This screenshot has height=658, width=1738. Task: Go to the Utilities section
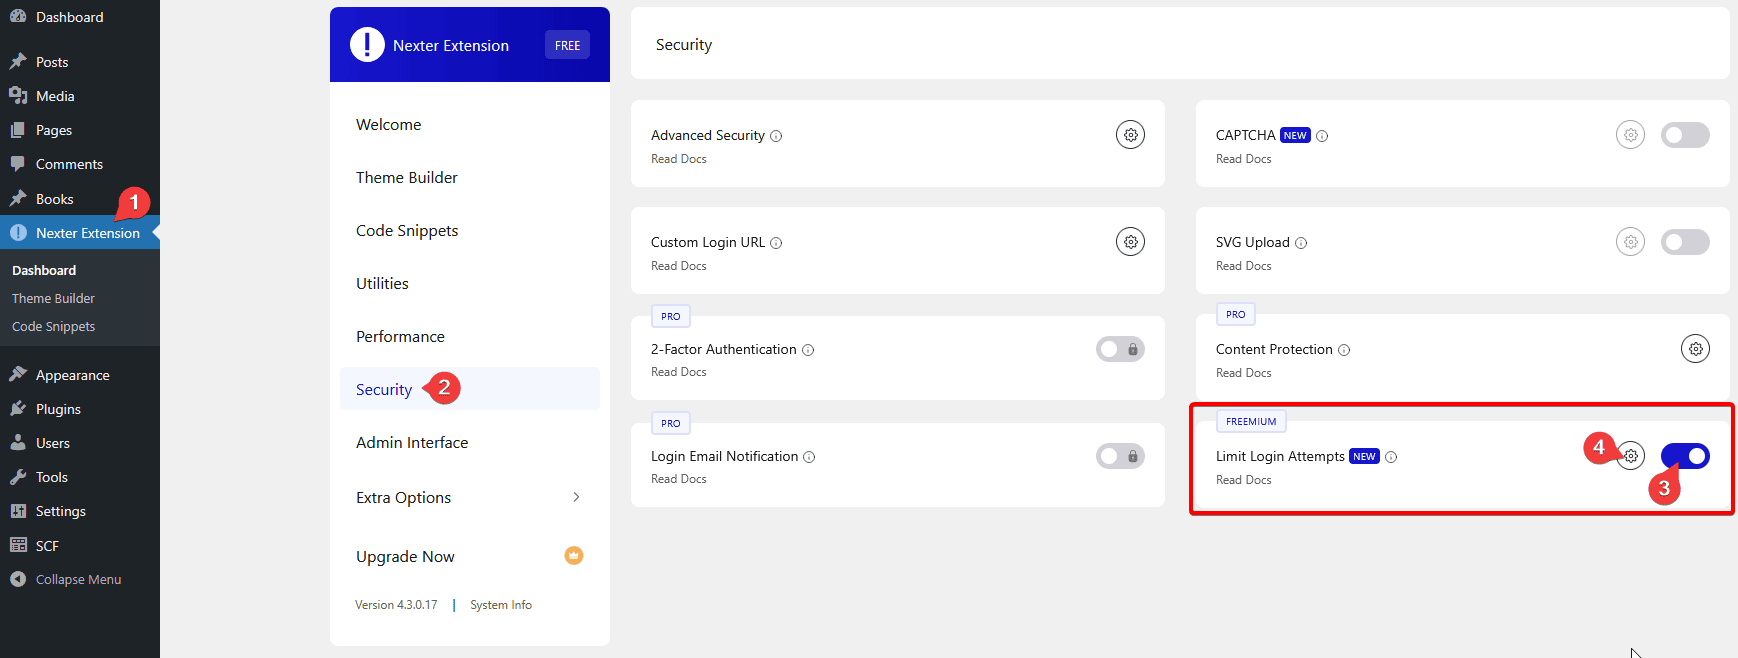coord(382,284)
